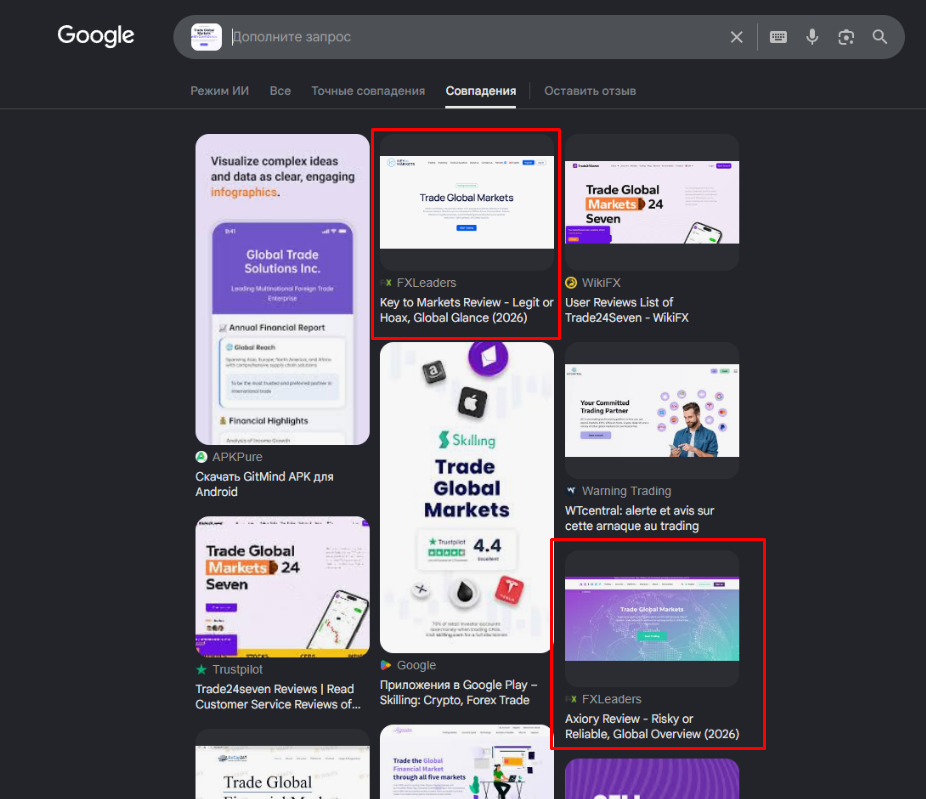
Task: Open 'Axiory Review - Risky or Reliable' link
Action: point(652,726)
